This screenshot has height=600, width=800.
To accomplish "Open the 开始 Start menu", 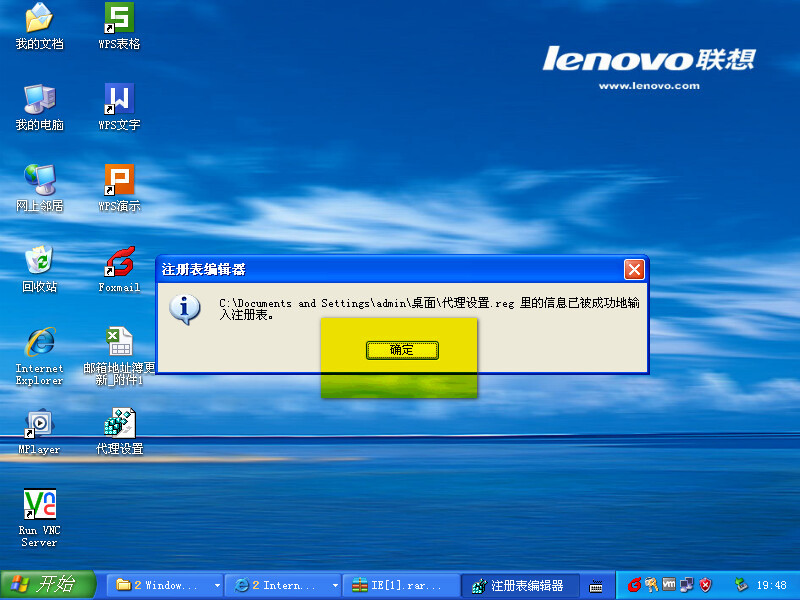I will 48,585.
